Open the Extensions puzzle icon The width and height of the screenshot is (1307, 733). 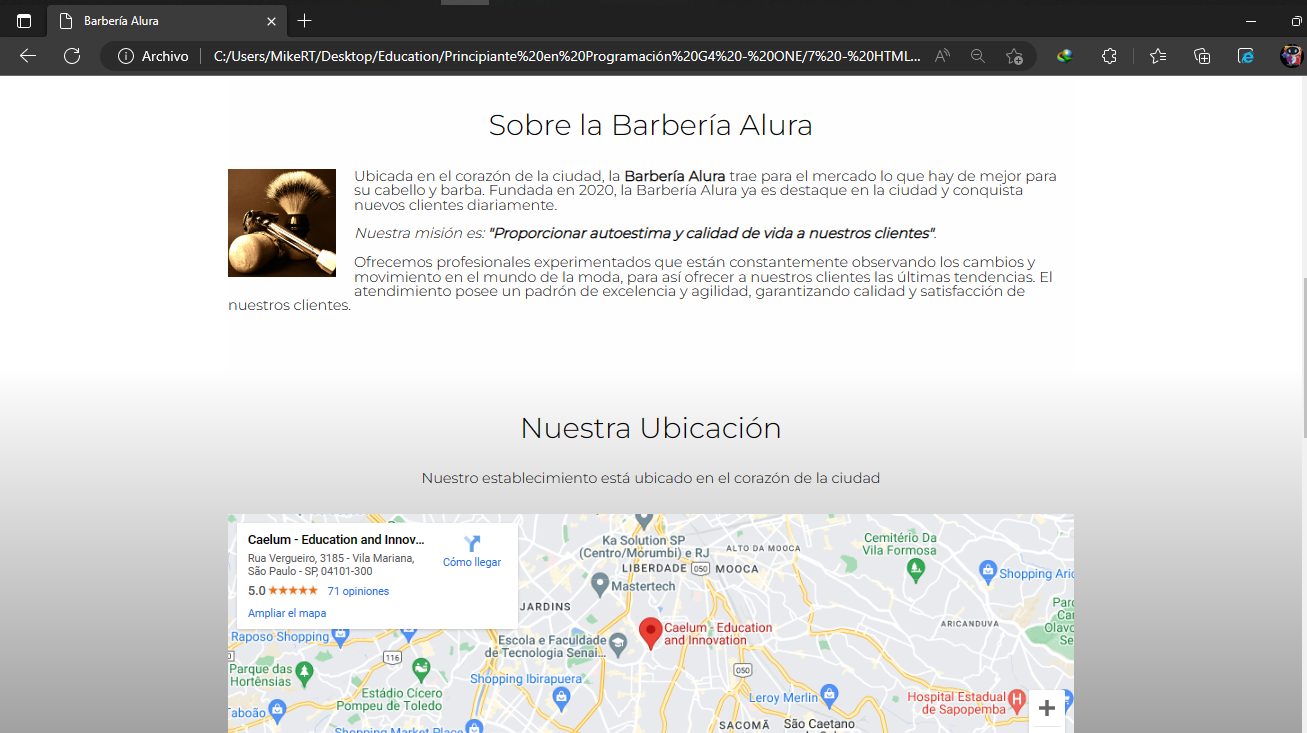pos(1109,56)
